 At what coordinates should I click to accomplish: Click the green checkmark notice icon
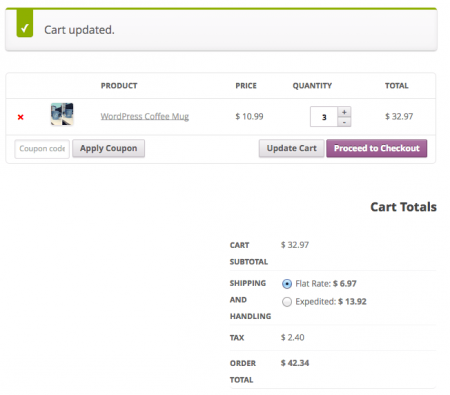pos(25,23)
